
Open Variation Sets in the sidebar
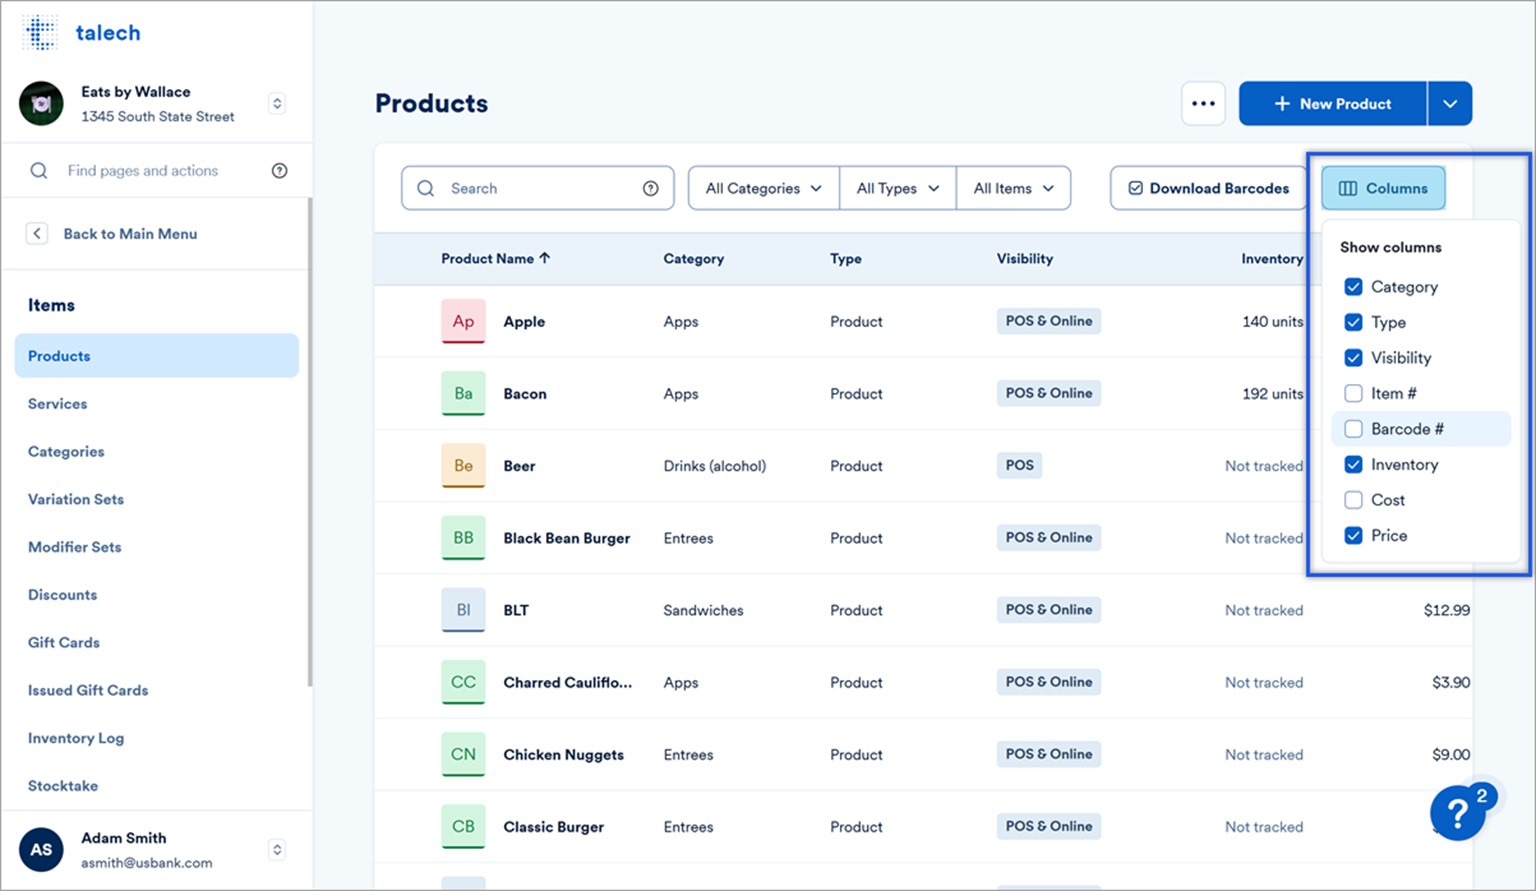click(76, 499)
